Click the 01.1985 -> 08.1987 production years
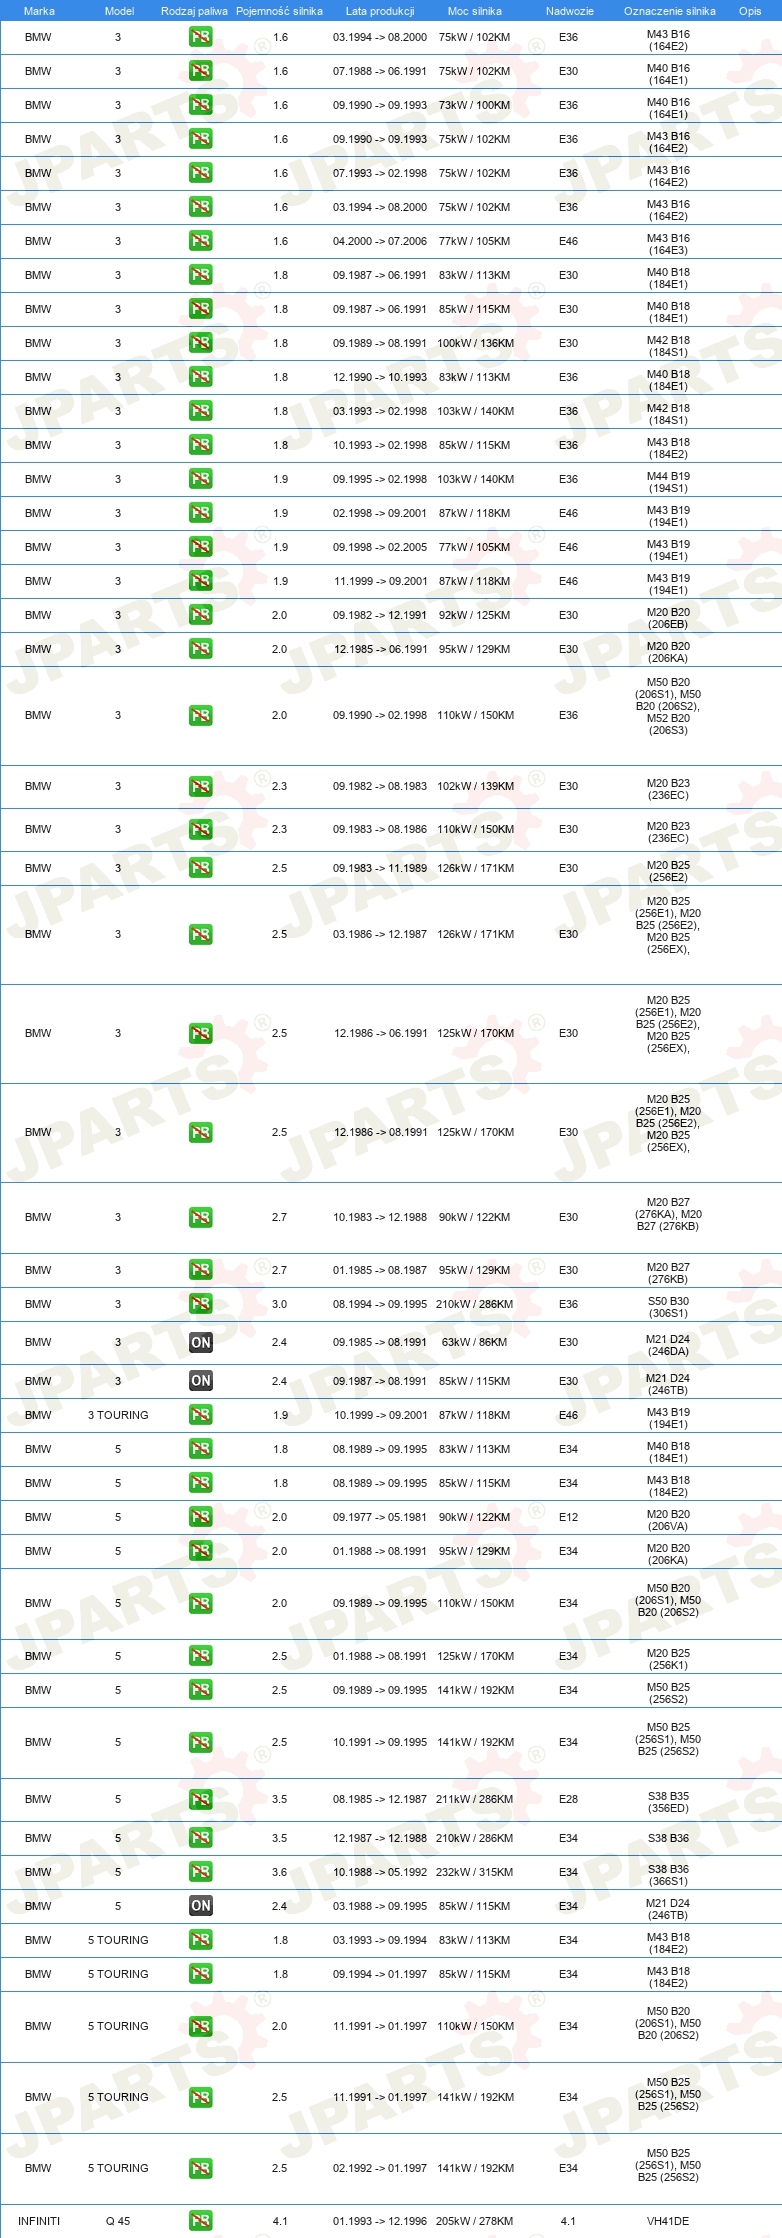782x2238 pixels. coord(380,1270)
